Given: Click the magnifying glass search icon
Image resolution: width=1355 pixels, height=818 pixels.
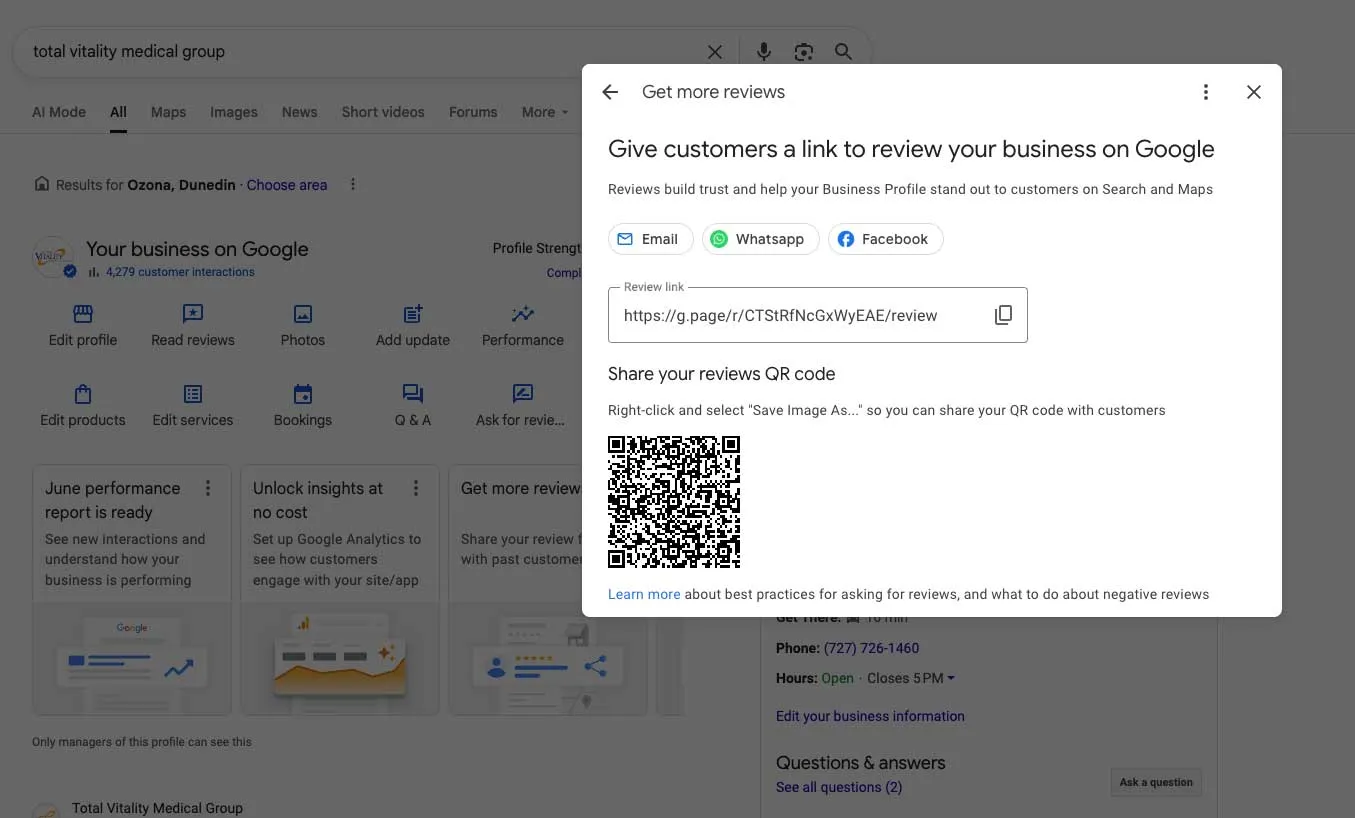Looking at the screenshot, I should pos(844,52).
